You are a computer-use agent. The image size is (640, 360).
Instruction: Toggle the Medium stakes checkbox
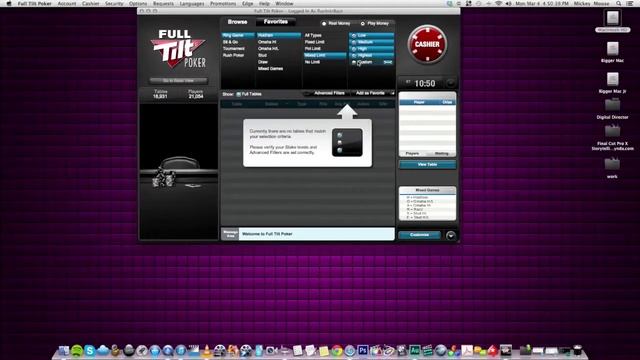click(x=354, y=42)
